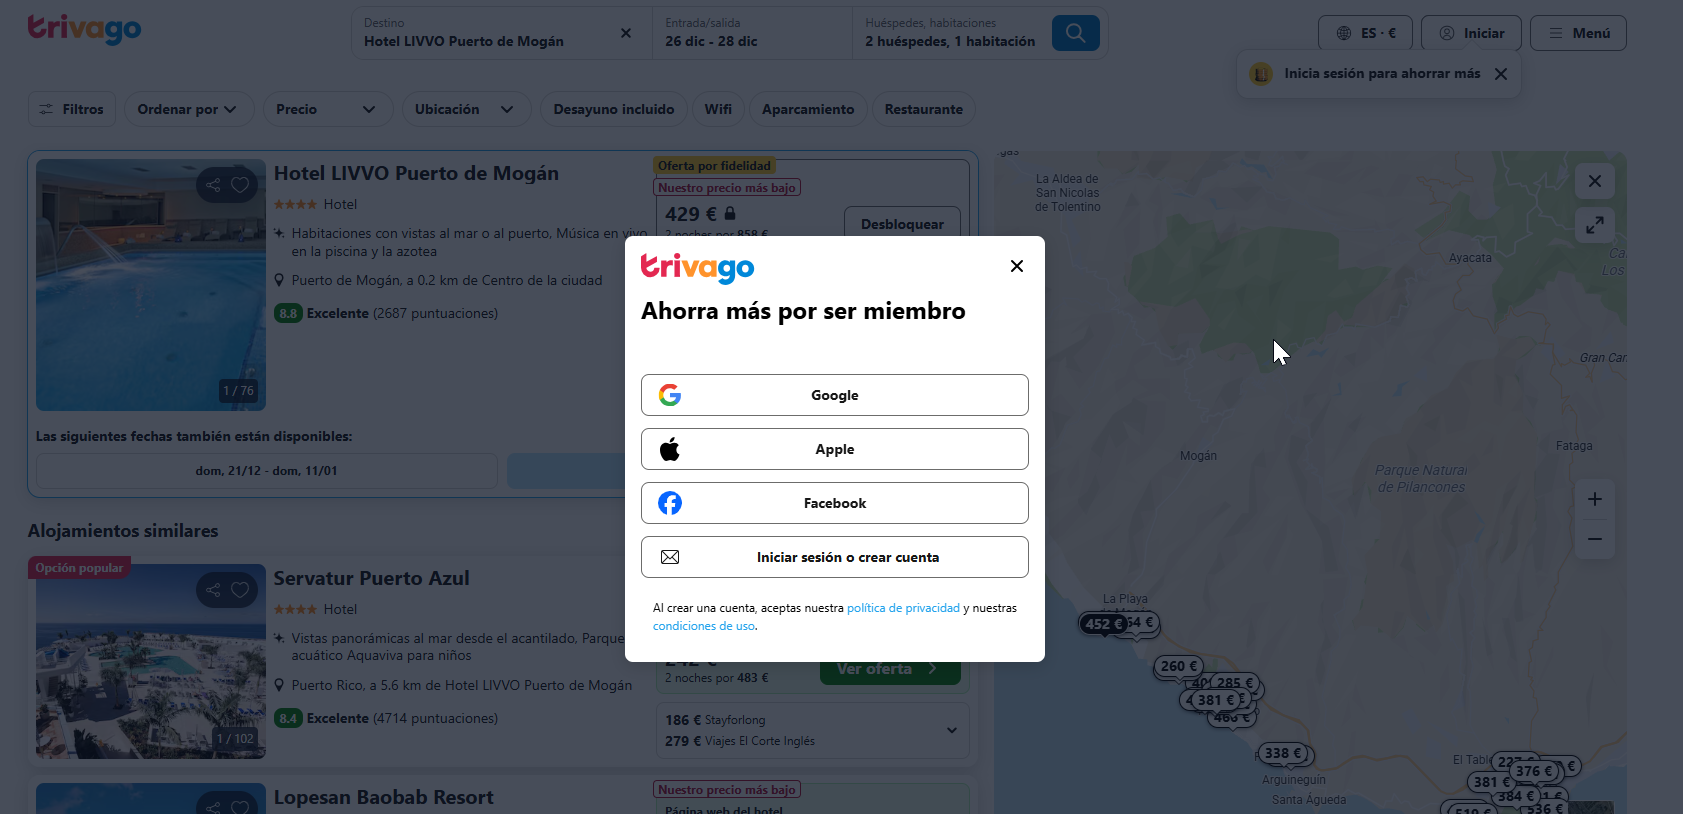Screen dimensions: 1683x814
Task: Select the 338 € map price marker
Action: (x=1283, y=753)
